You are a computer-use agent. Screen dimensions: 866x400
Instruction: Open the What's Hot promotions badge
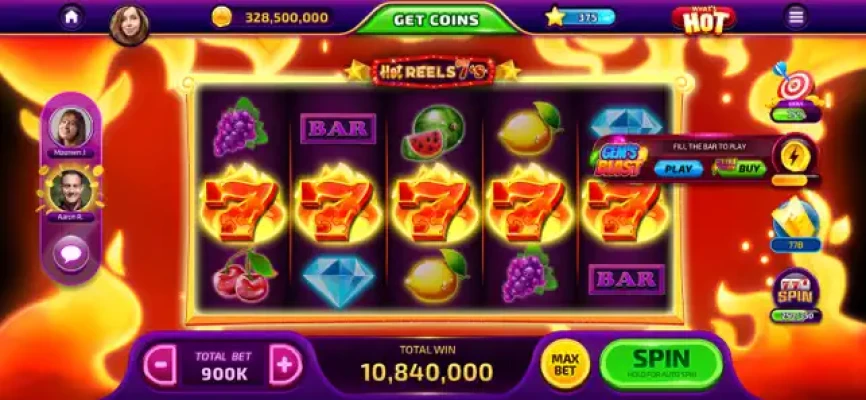point(703,20)
